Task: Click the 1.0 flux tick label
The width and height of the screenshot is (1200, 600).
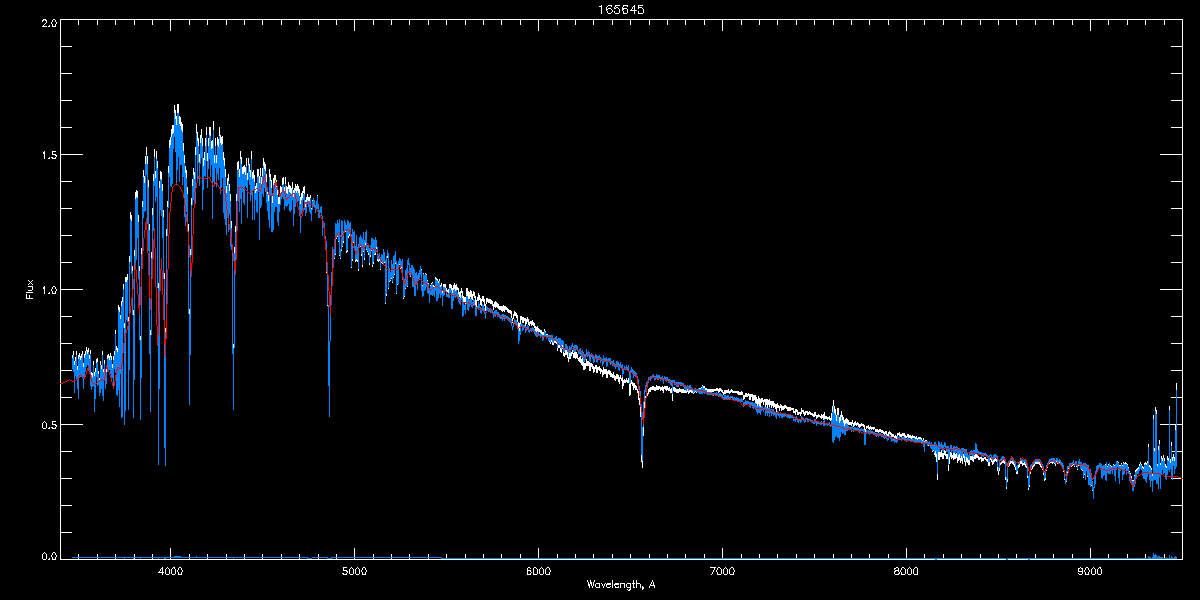Action: click(47, 290)
